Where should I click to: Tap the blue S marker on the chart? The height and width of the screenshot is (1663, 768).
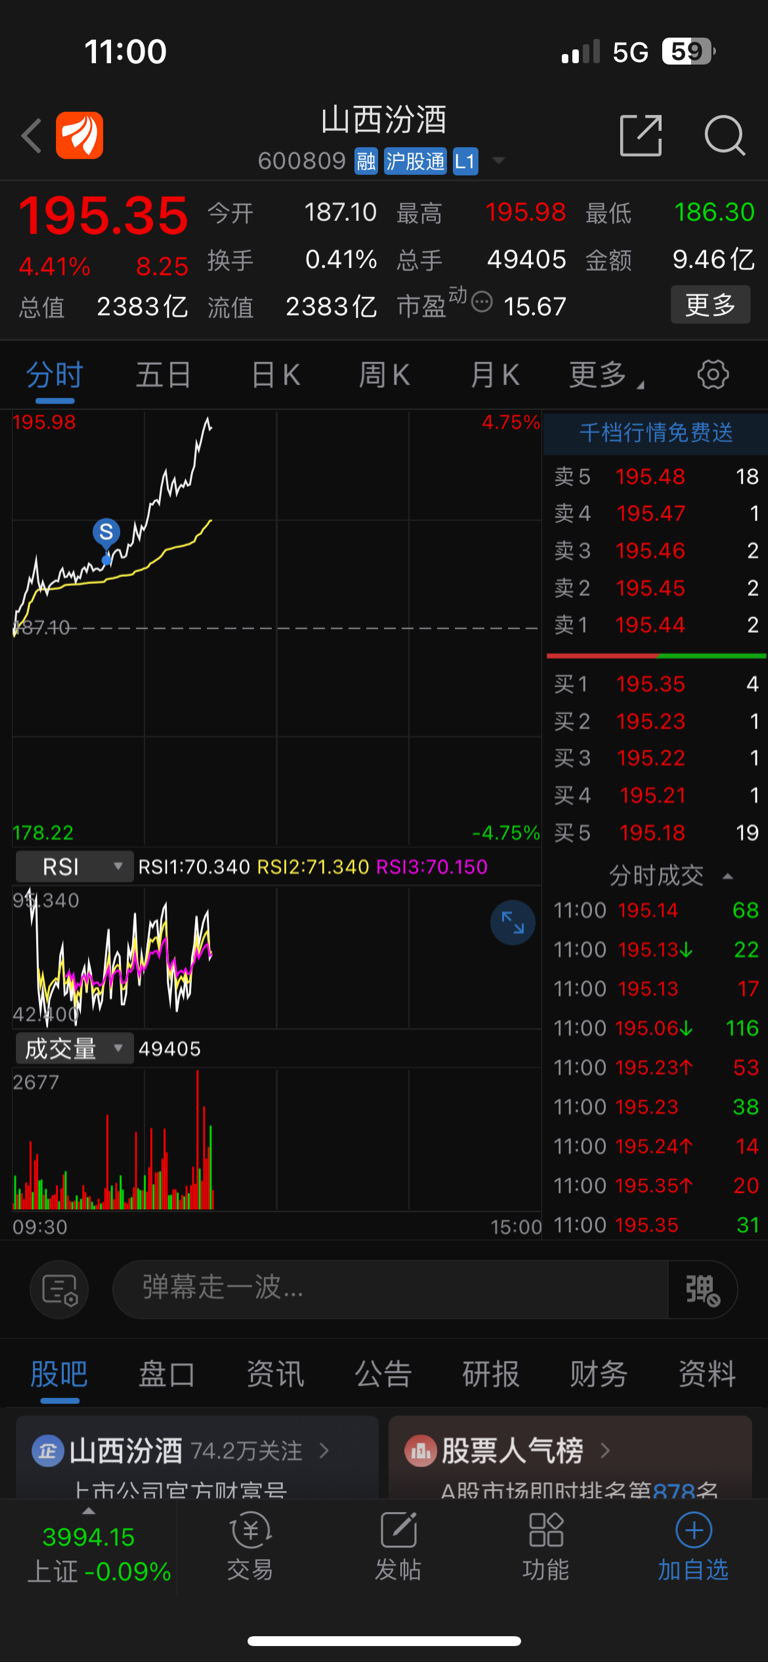pos(106,532)
